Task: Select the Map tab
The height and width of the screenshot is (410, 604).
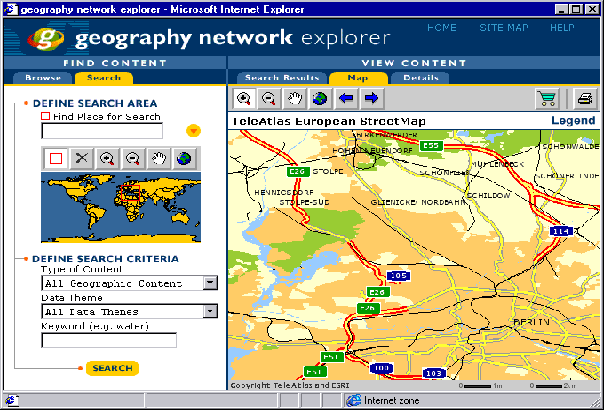Action: click(x=358, y=78)
